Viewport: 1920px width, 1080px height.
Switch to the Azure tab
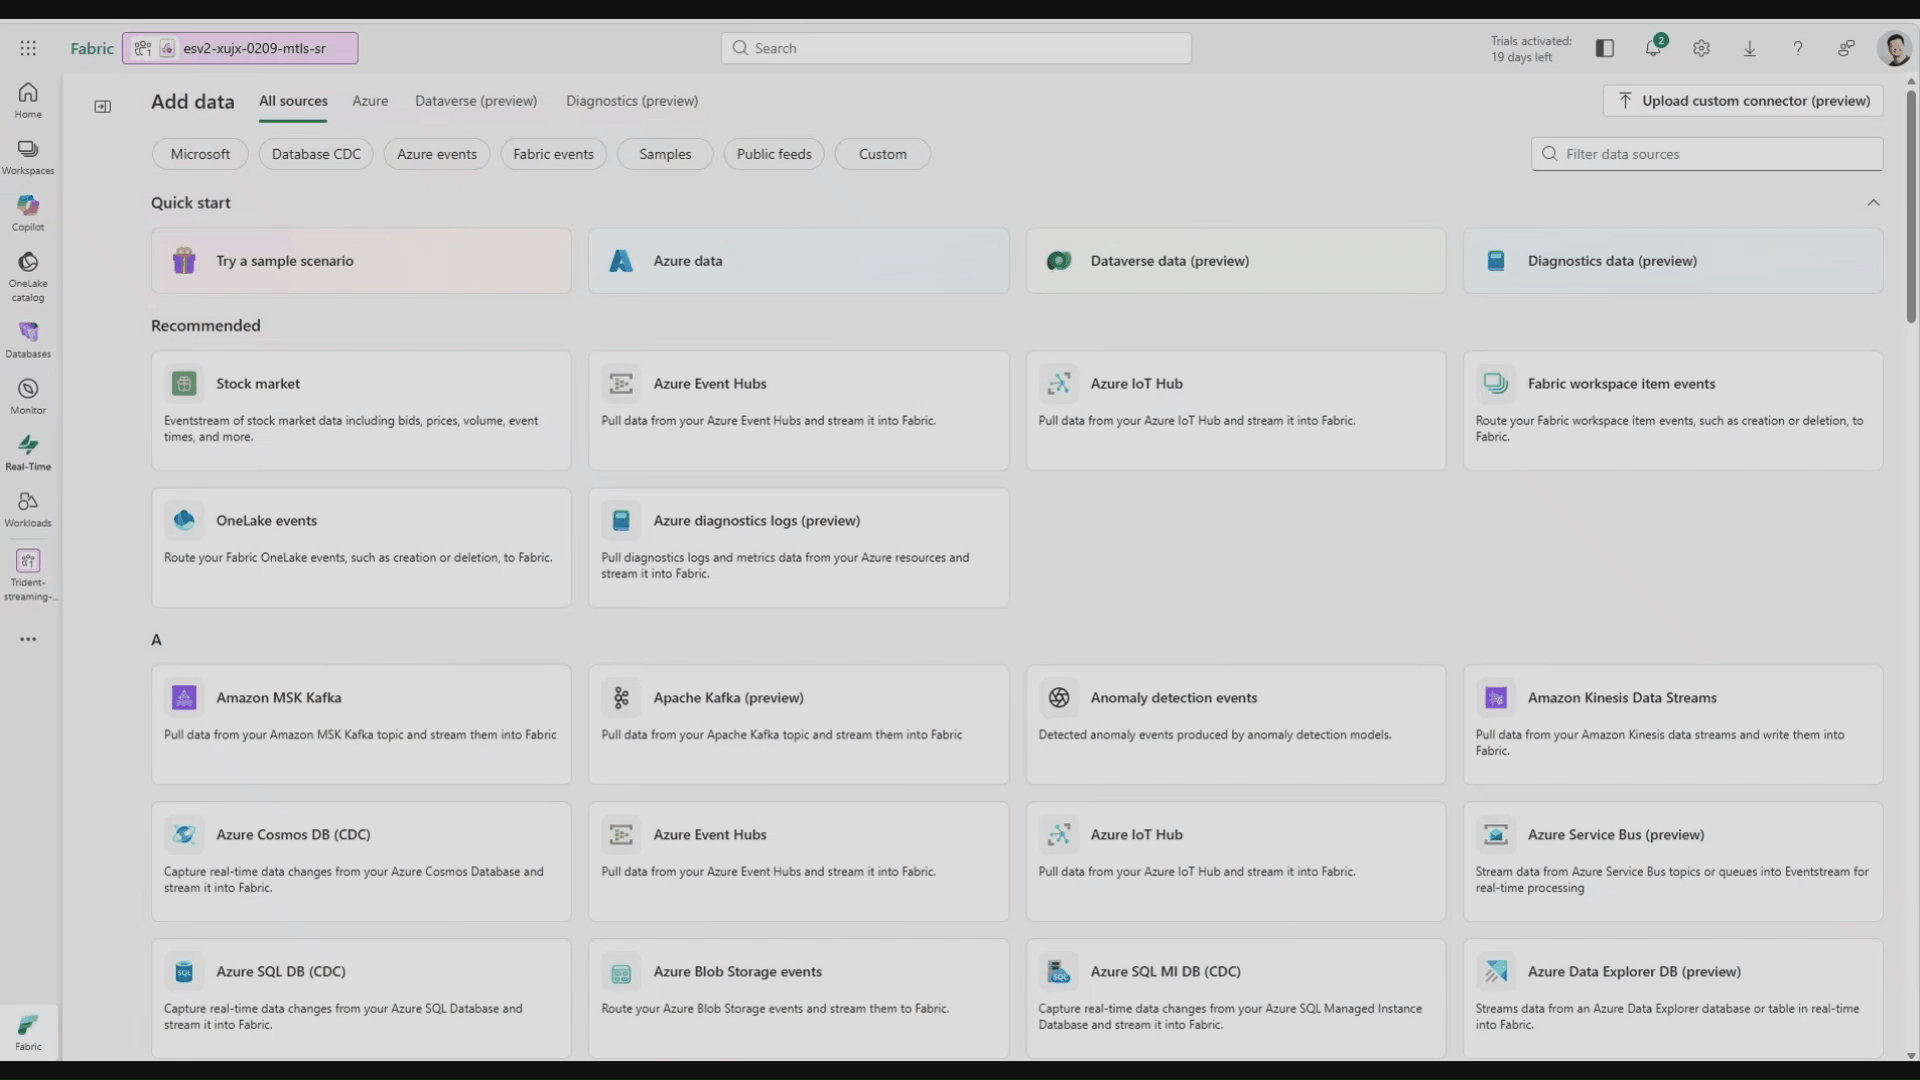coord(370,101)
